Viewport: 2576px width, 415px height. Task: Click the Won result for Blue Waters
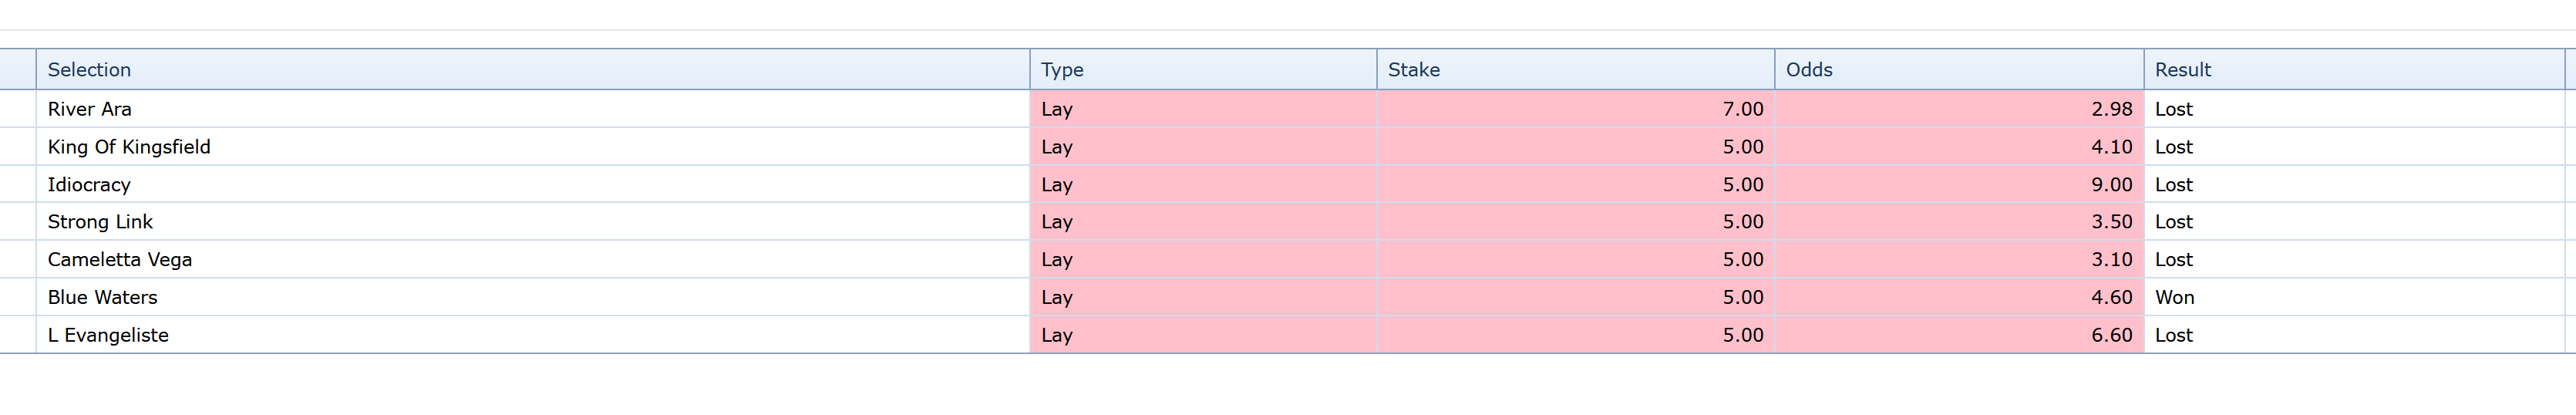pyautogui.click(x=2175, y=298)
